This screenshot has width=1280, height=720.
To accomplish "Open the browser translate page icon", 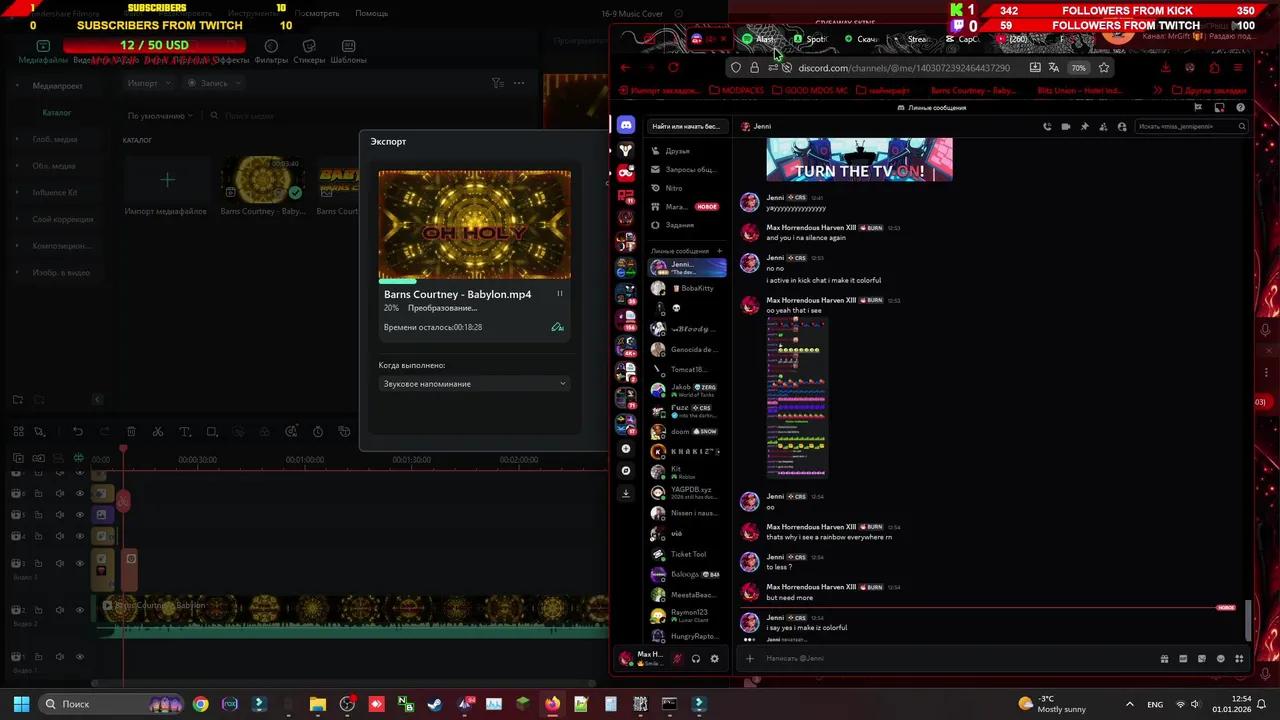I will [1053, 67].
